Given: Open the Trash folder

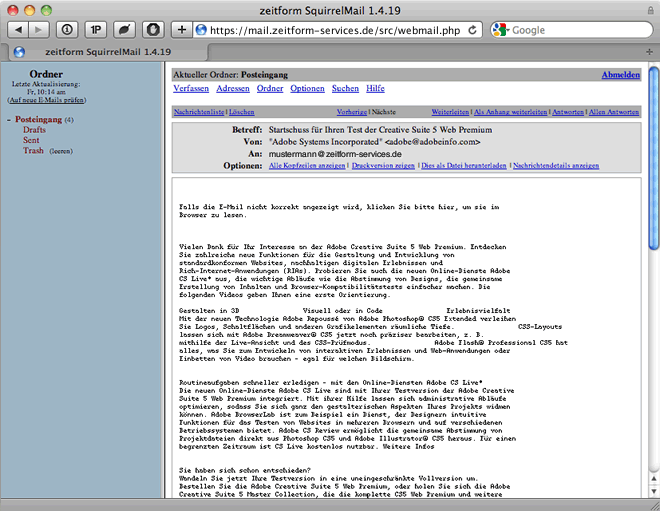Looking at the screenshot, I should [x=33, y=151].
